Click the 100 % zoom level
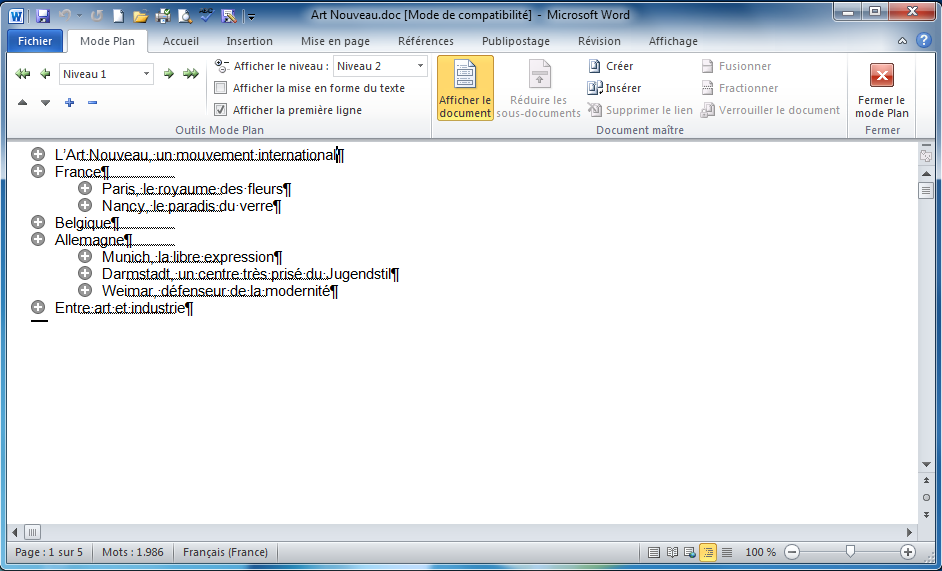This screenshot has width=942, height=571. point(761,552)
